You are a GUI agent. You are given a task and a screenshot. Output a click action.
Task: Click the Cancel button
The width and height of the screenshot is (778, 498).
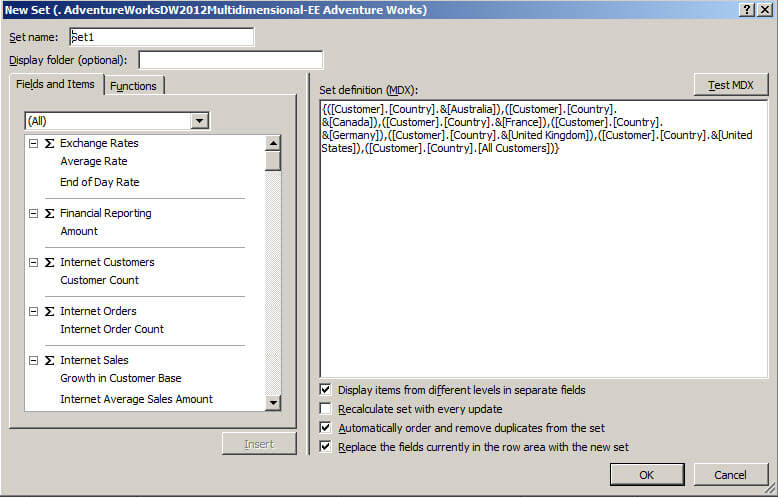click(x=730, y=475)
